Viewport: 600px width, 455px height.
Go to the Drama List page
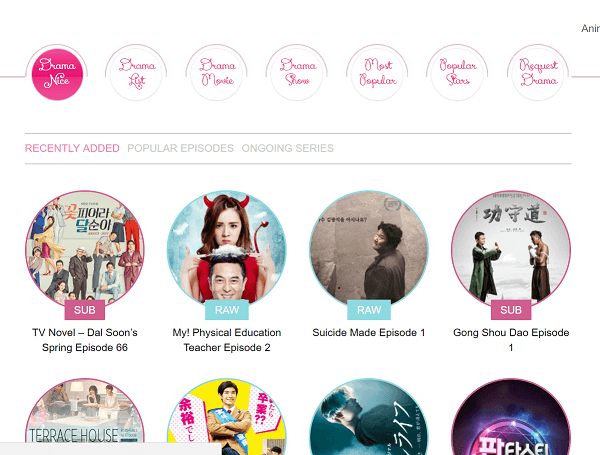(136, 74)
